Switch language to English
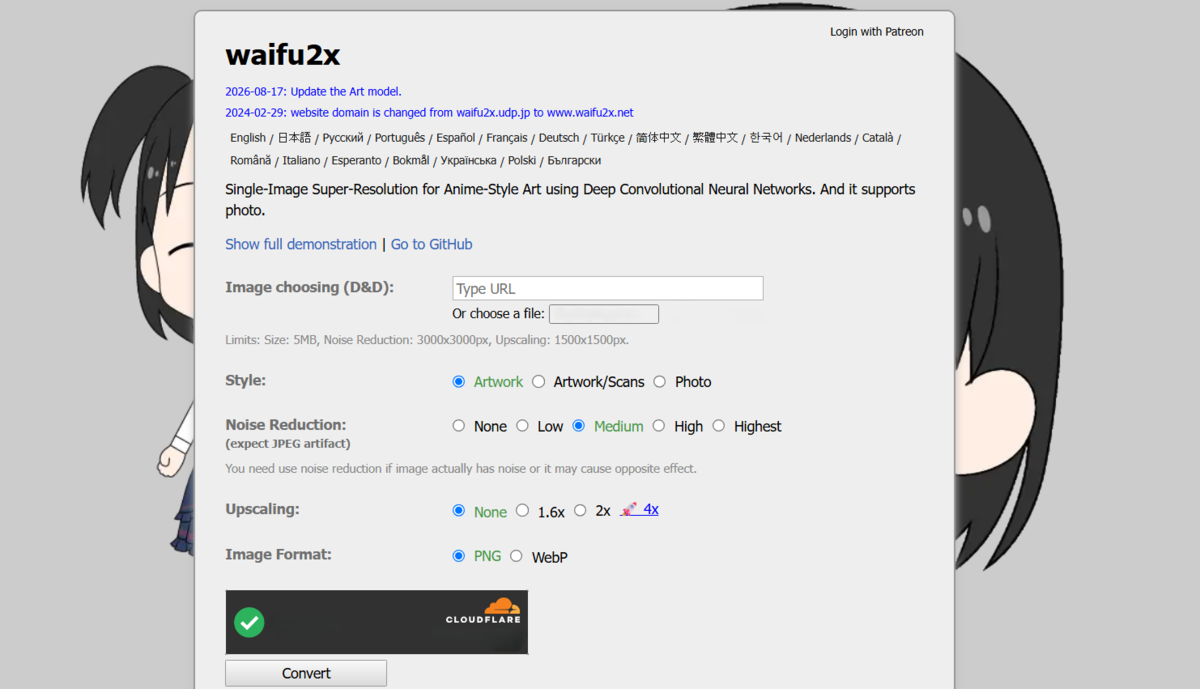 (248, 138)
